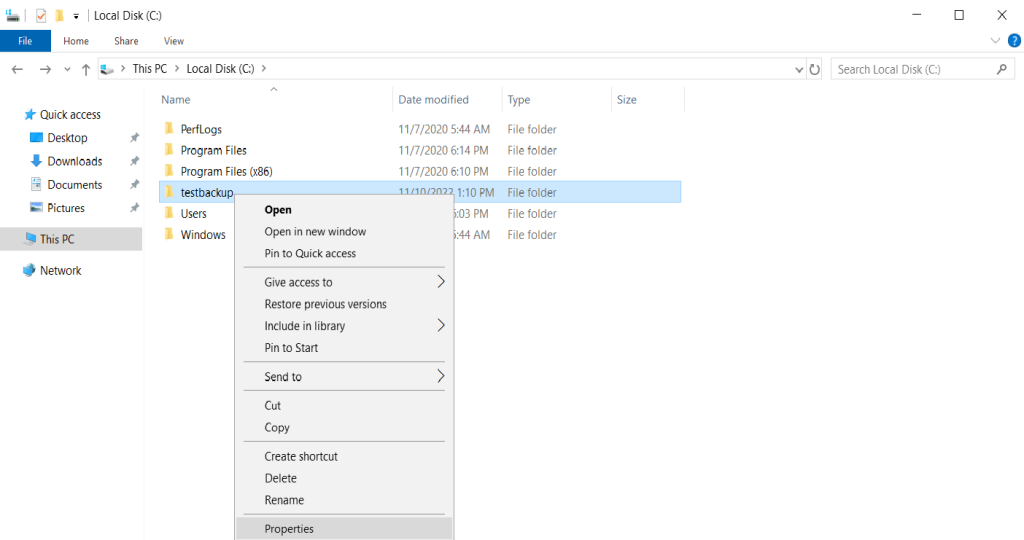Click the search magnifier icon
1024x540 pixels.
[x=1002, y=69]
